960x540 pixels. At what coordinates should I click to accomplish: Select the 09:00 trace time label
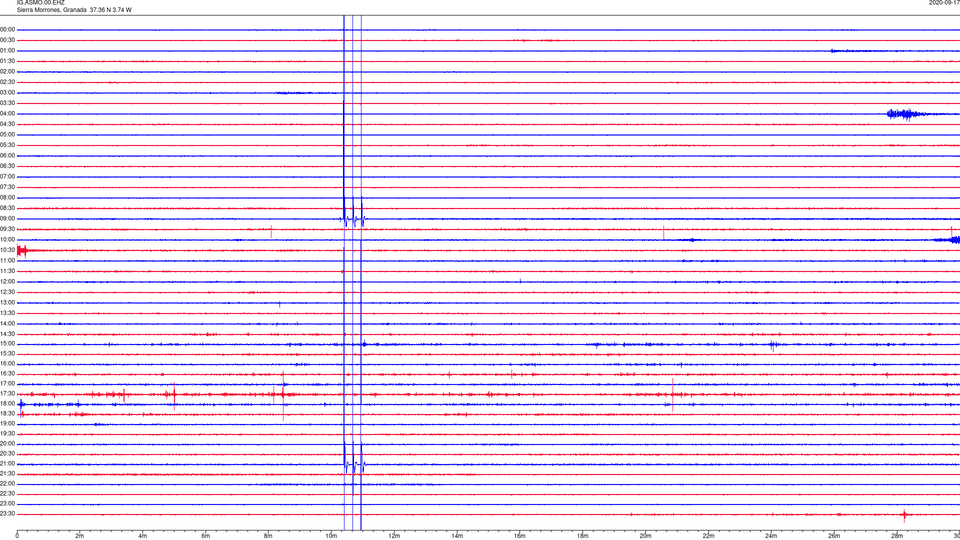tap(7, 219)
